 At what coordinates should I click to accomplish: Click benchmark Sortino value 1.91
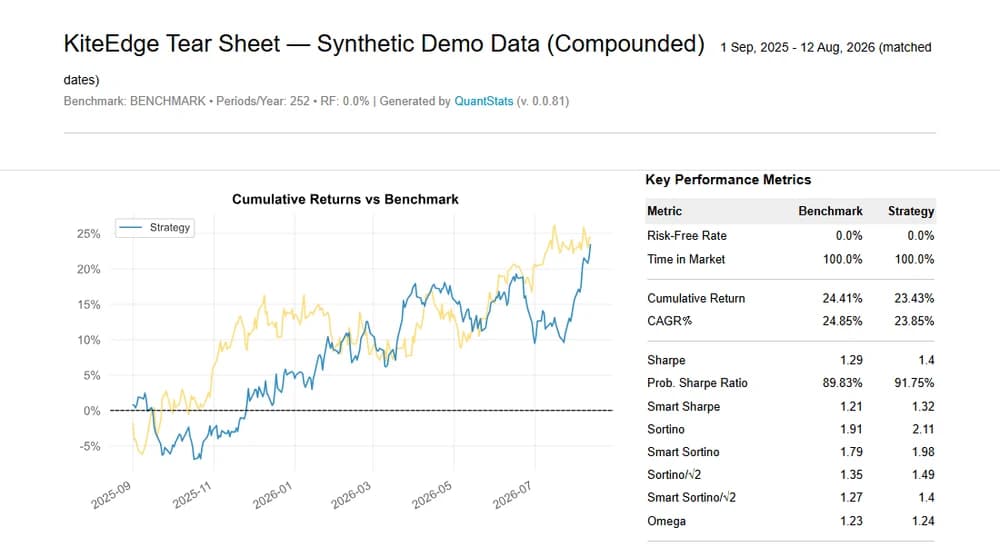[851, 429]
